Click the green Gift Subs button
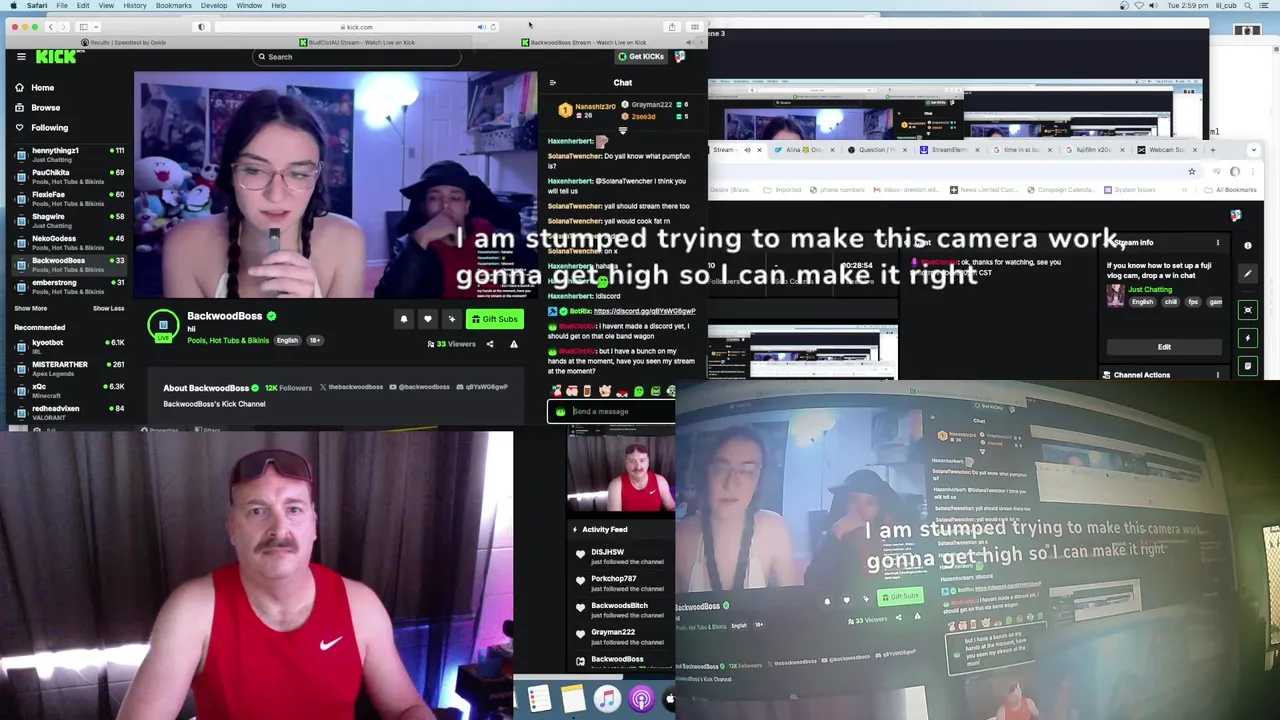This screenshot has height=720, width=1280. pyautogui.click(x=495, y=319)
